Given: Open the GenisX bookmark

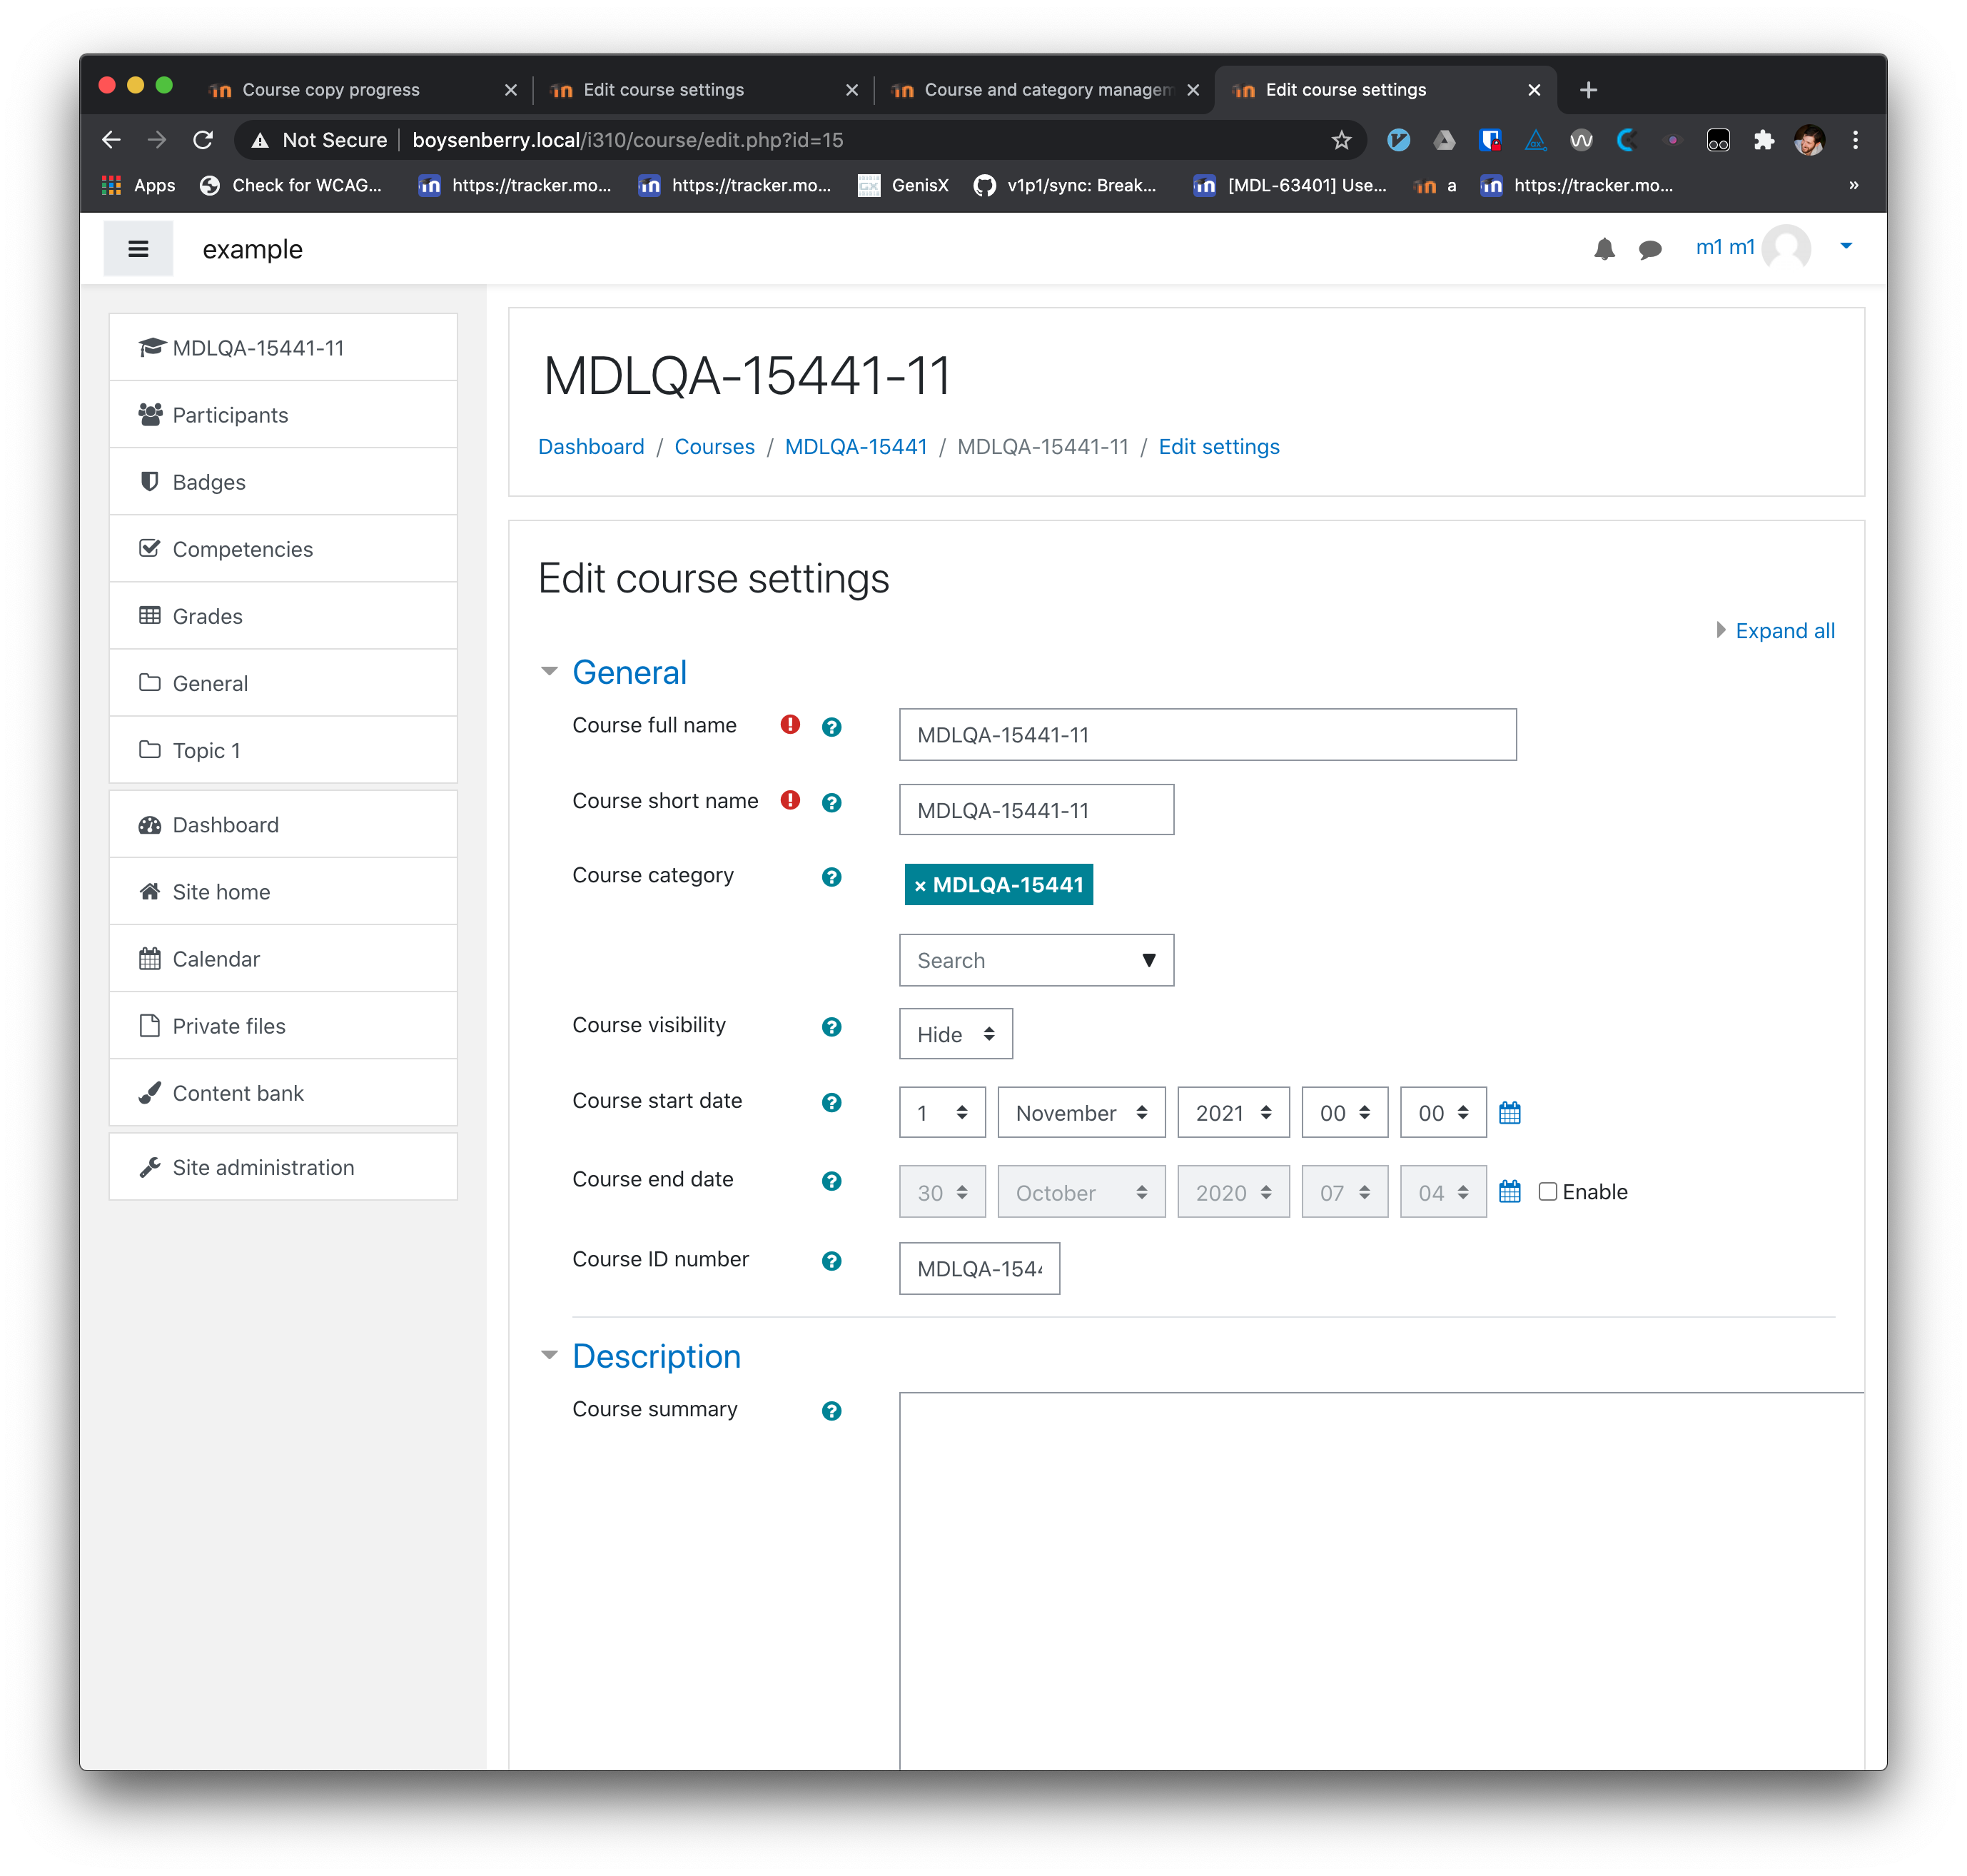Looking at the screenshot, I should 903,185.
